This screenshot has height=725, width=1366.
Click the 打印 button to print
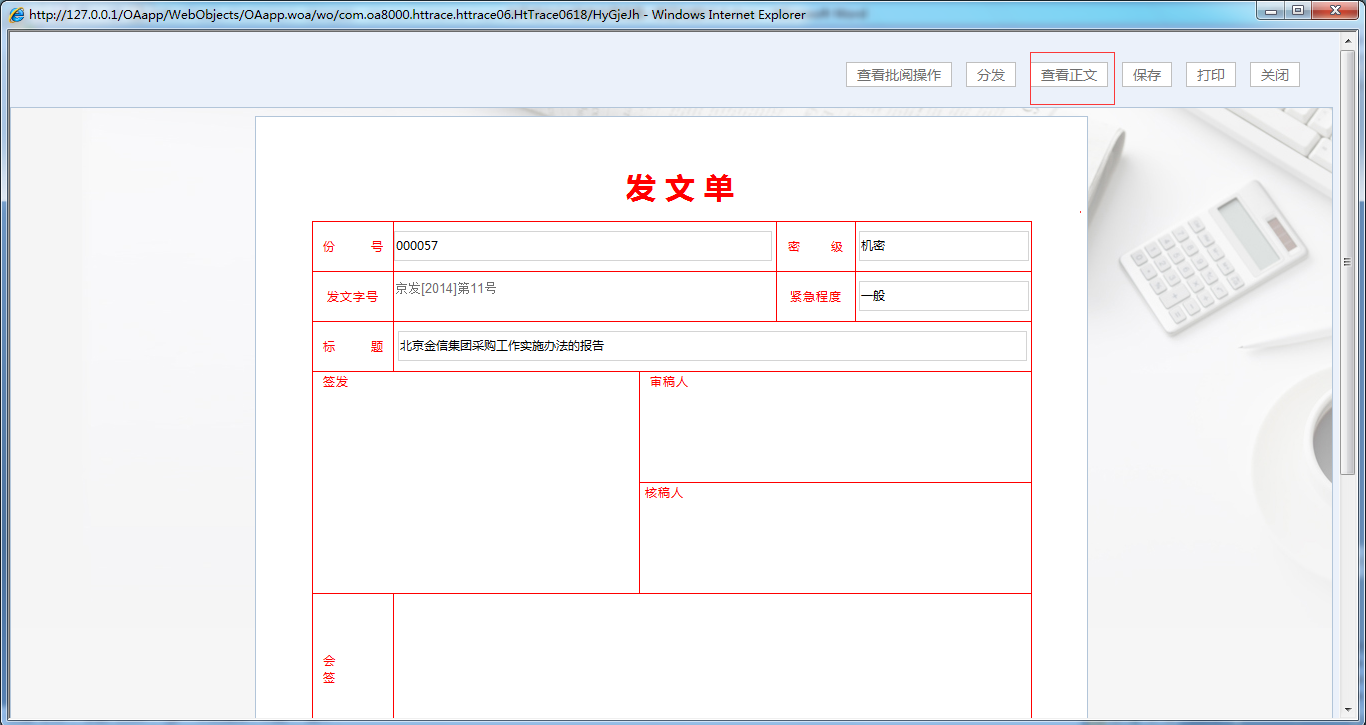click(x=1210, y=74)
